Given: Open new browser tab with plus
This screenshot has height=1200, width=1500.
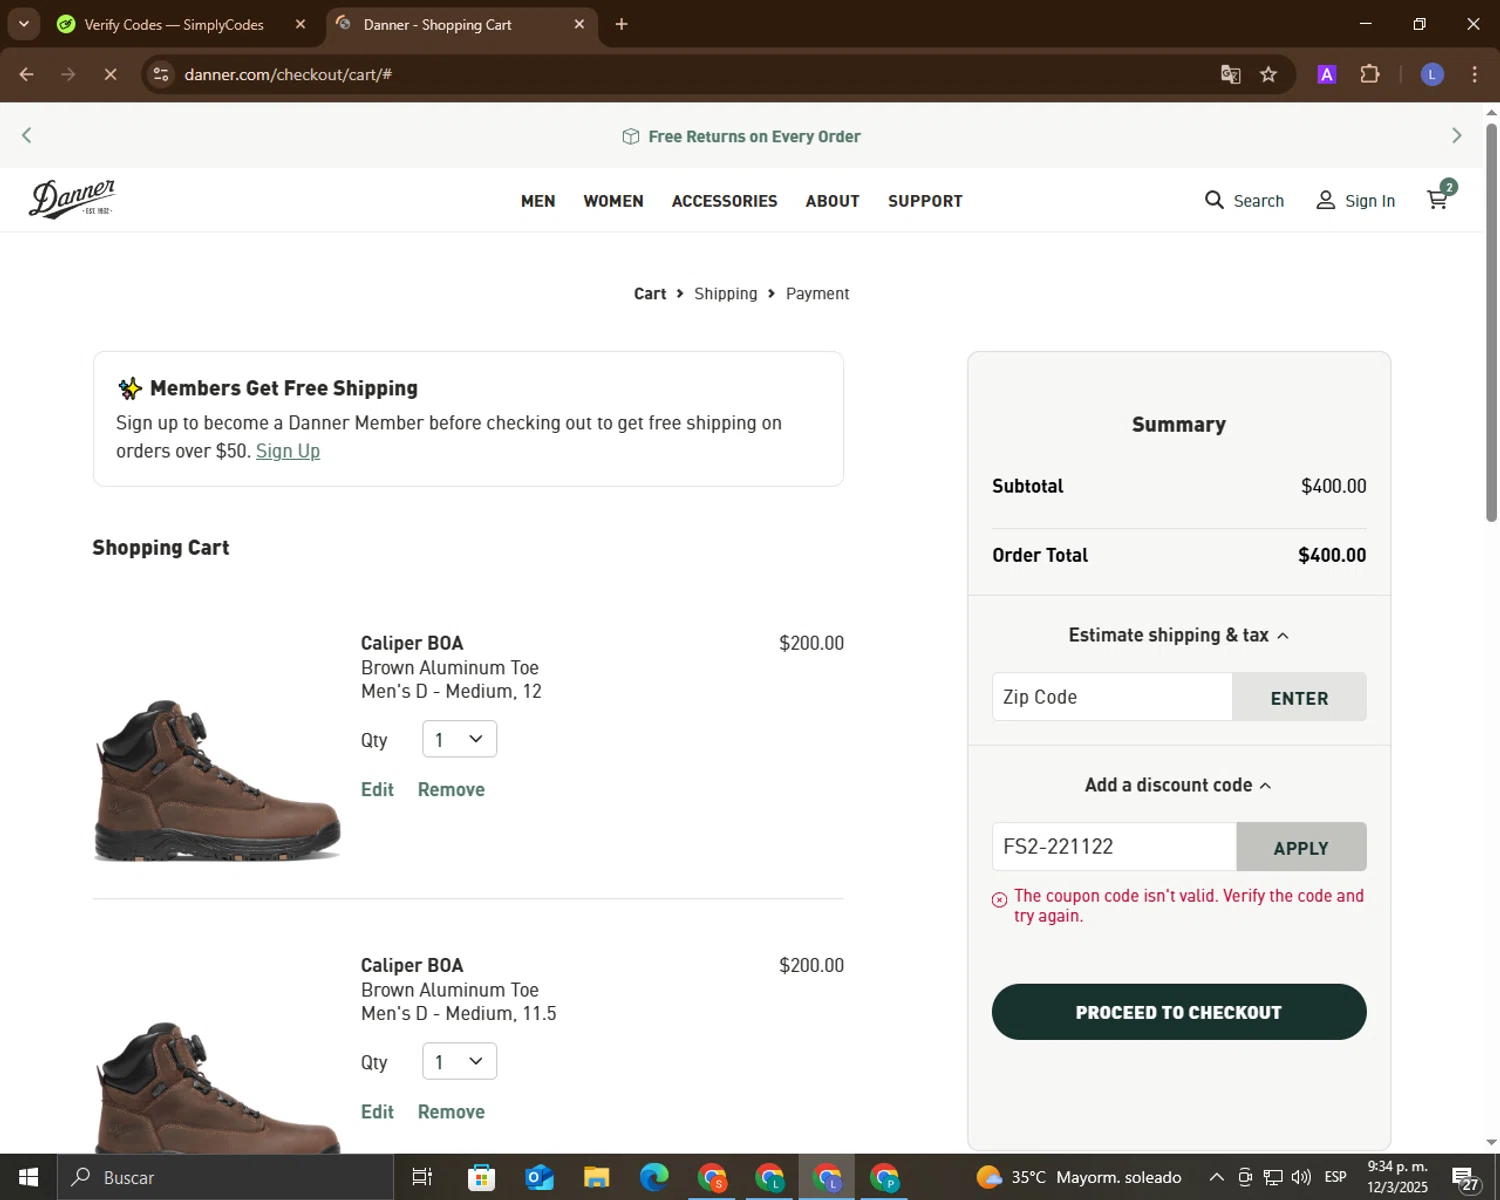Looking at the screenshot, I should click(621, 24).
